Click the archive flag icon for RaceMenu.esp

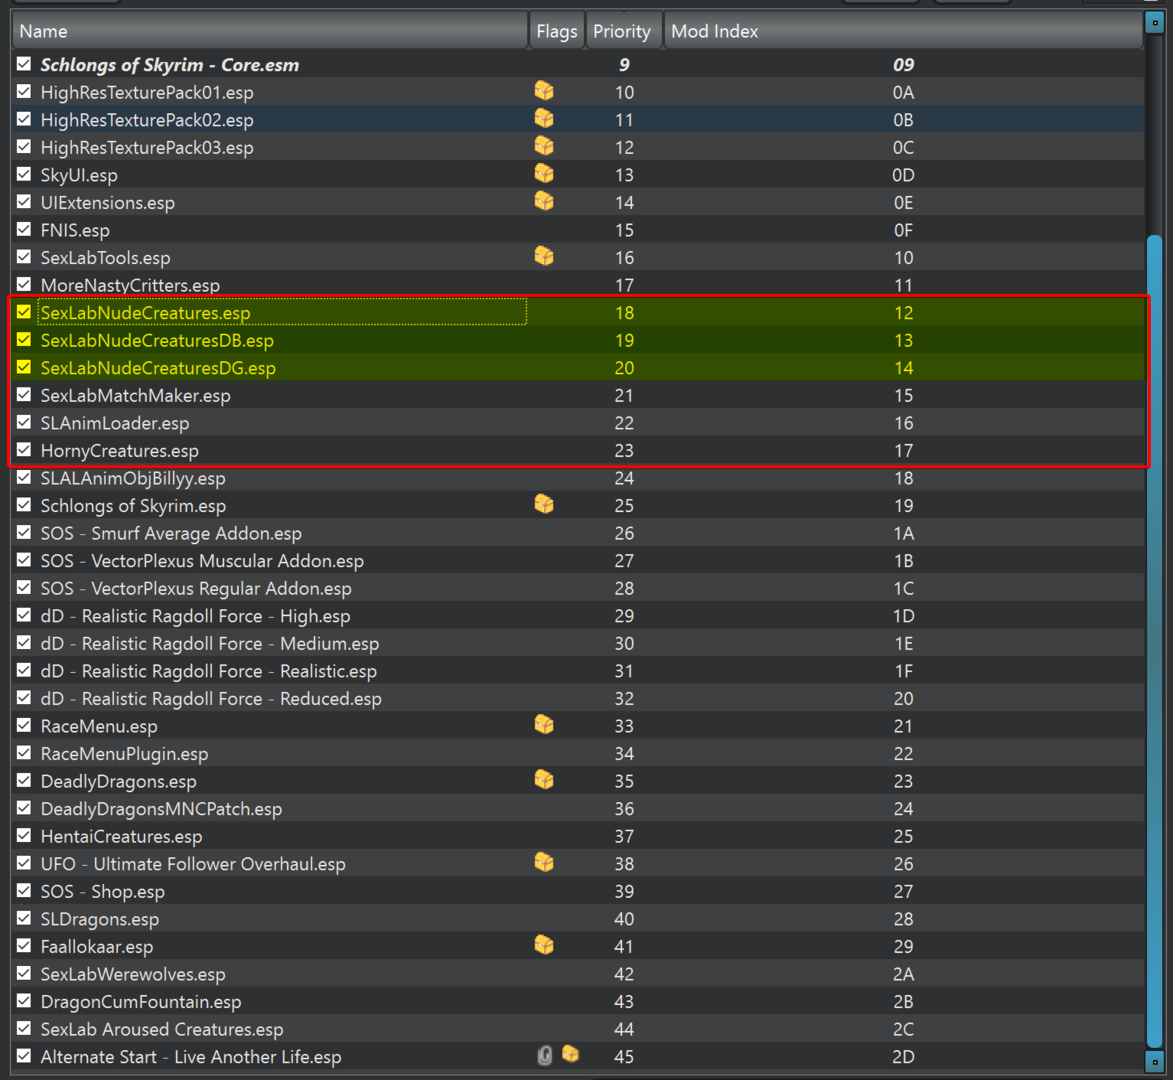point(544,725)
